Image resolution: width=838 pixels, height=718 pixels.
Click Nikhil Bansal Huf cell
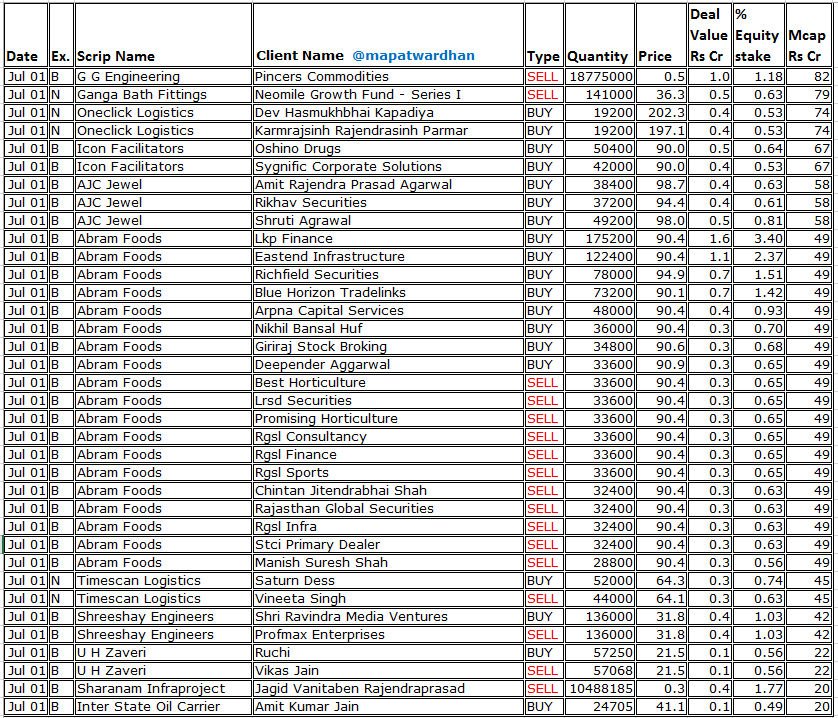389,328
